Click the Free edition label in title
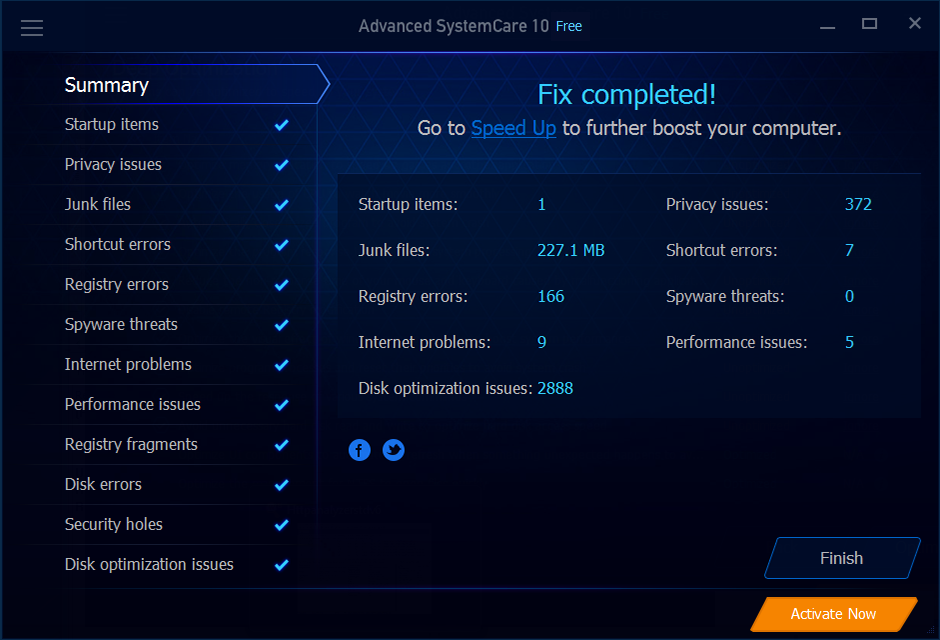Screen dimensions: 940x640 pos(569,26)
